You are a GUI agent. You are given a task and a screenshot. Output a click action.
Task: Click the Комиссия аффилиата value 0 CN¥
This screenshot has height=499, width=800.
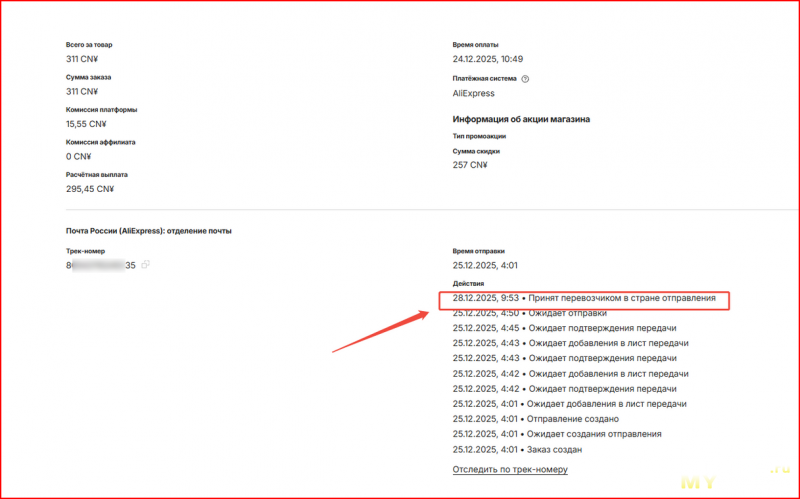click(78, 156)
